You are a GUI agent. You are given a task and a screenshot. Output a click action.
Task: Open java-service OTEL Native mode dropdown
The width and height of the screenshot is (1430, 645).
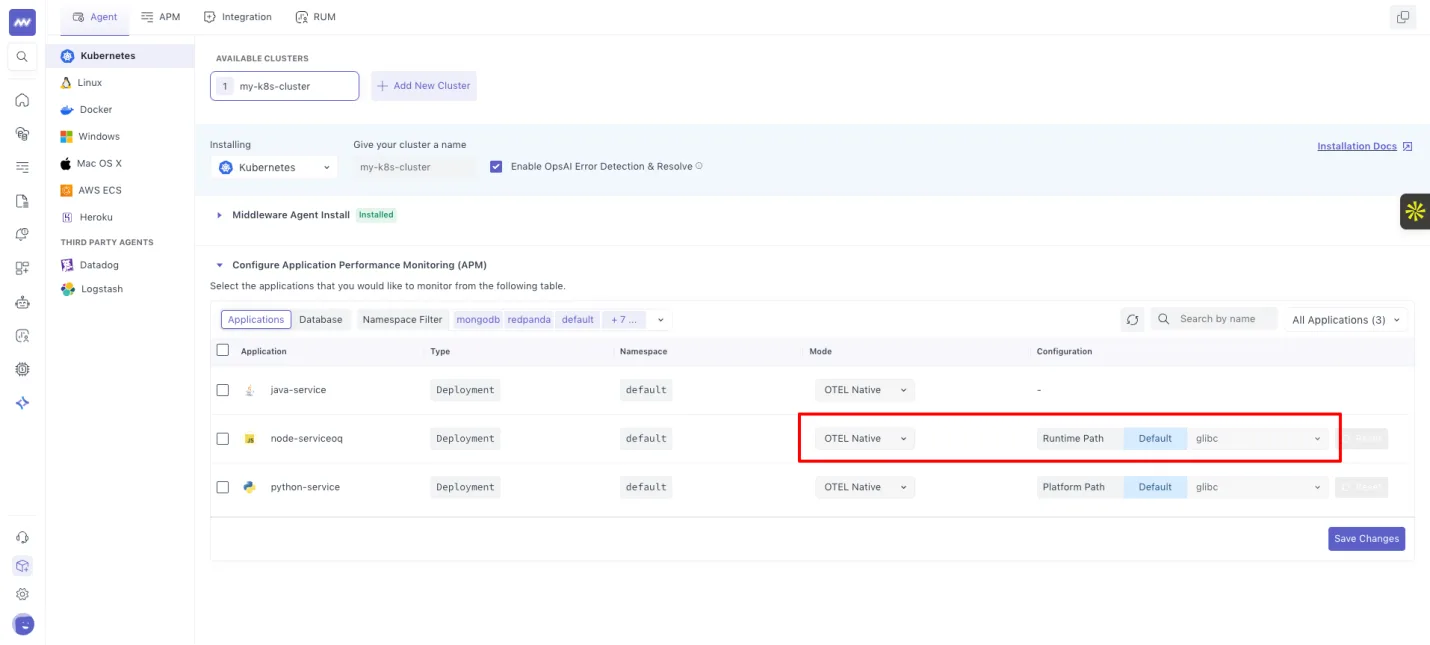[865, 390]
